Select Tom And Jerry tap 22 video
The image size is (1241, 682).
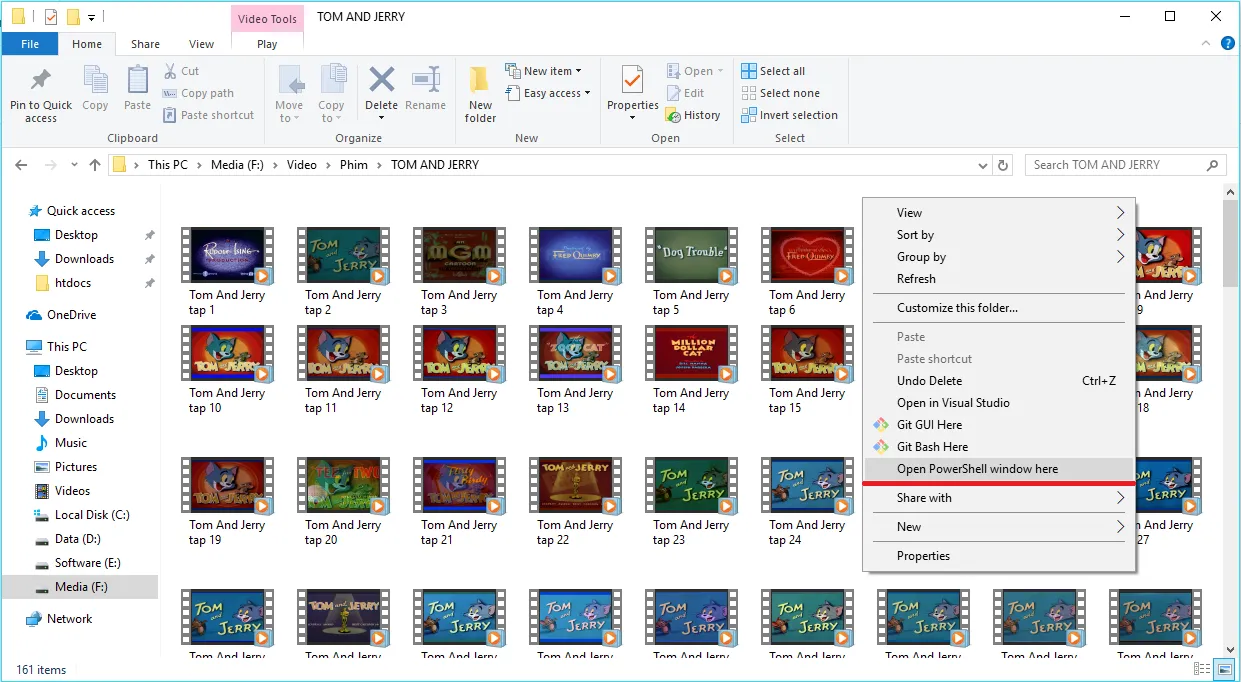(x=575, y=501)
